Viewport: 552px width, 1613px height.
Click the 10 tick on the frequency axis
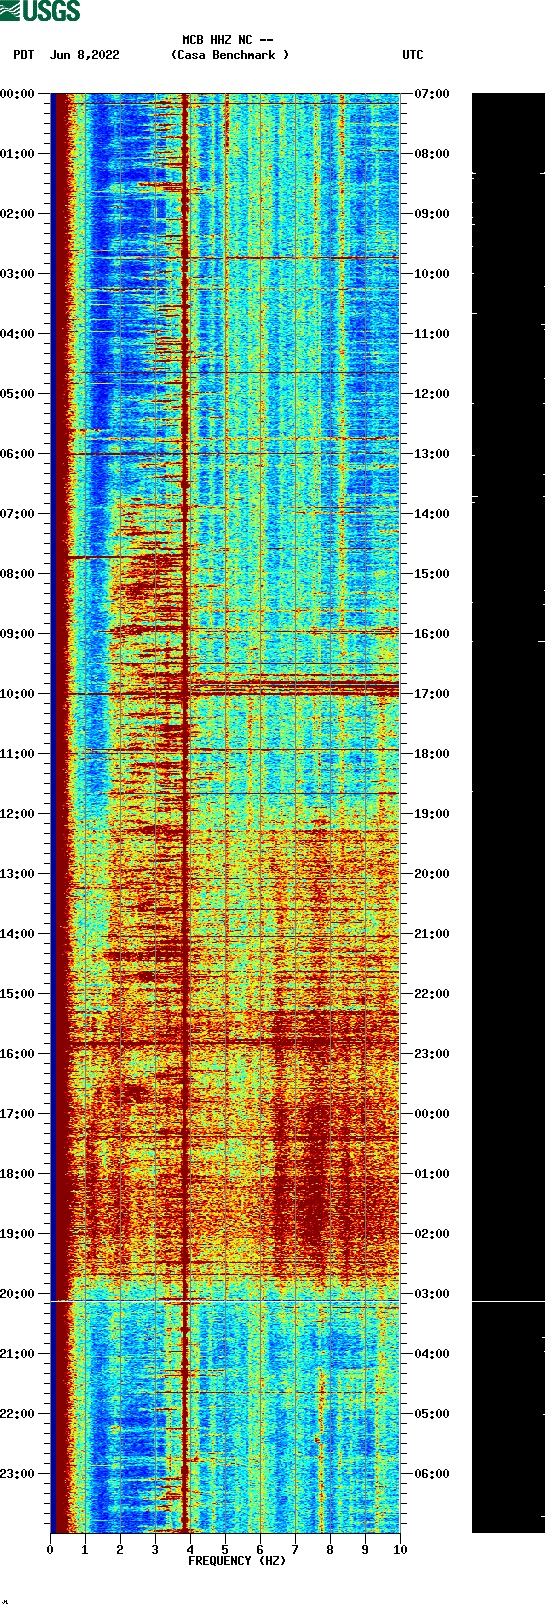pyautogui.click(x=400, y=1549)
